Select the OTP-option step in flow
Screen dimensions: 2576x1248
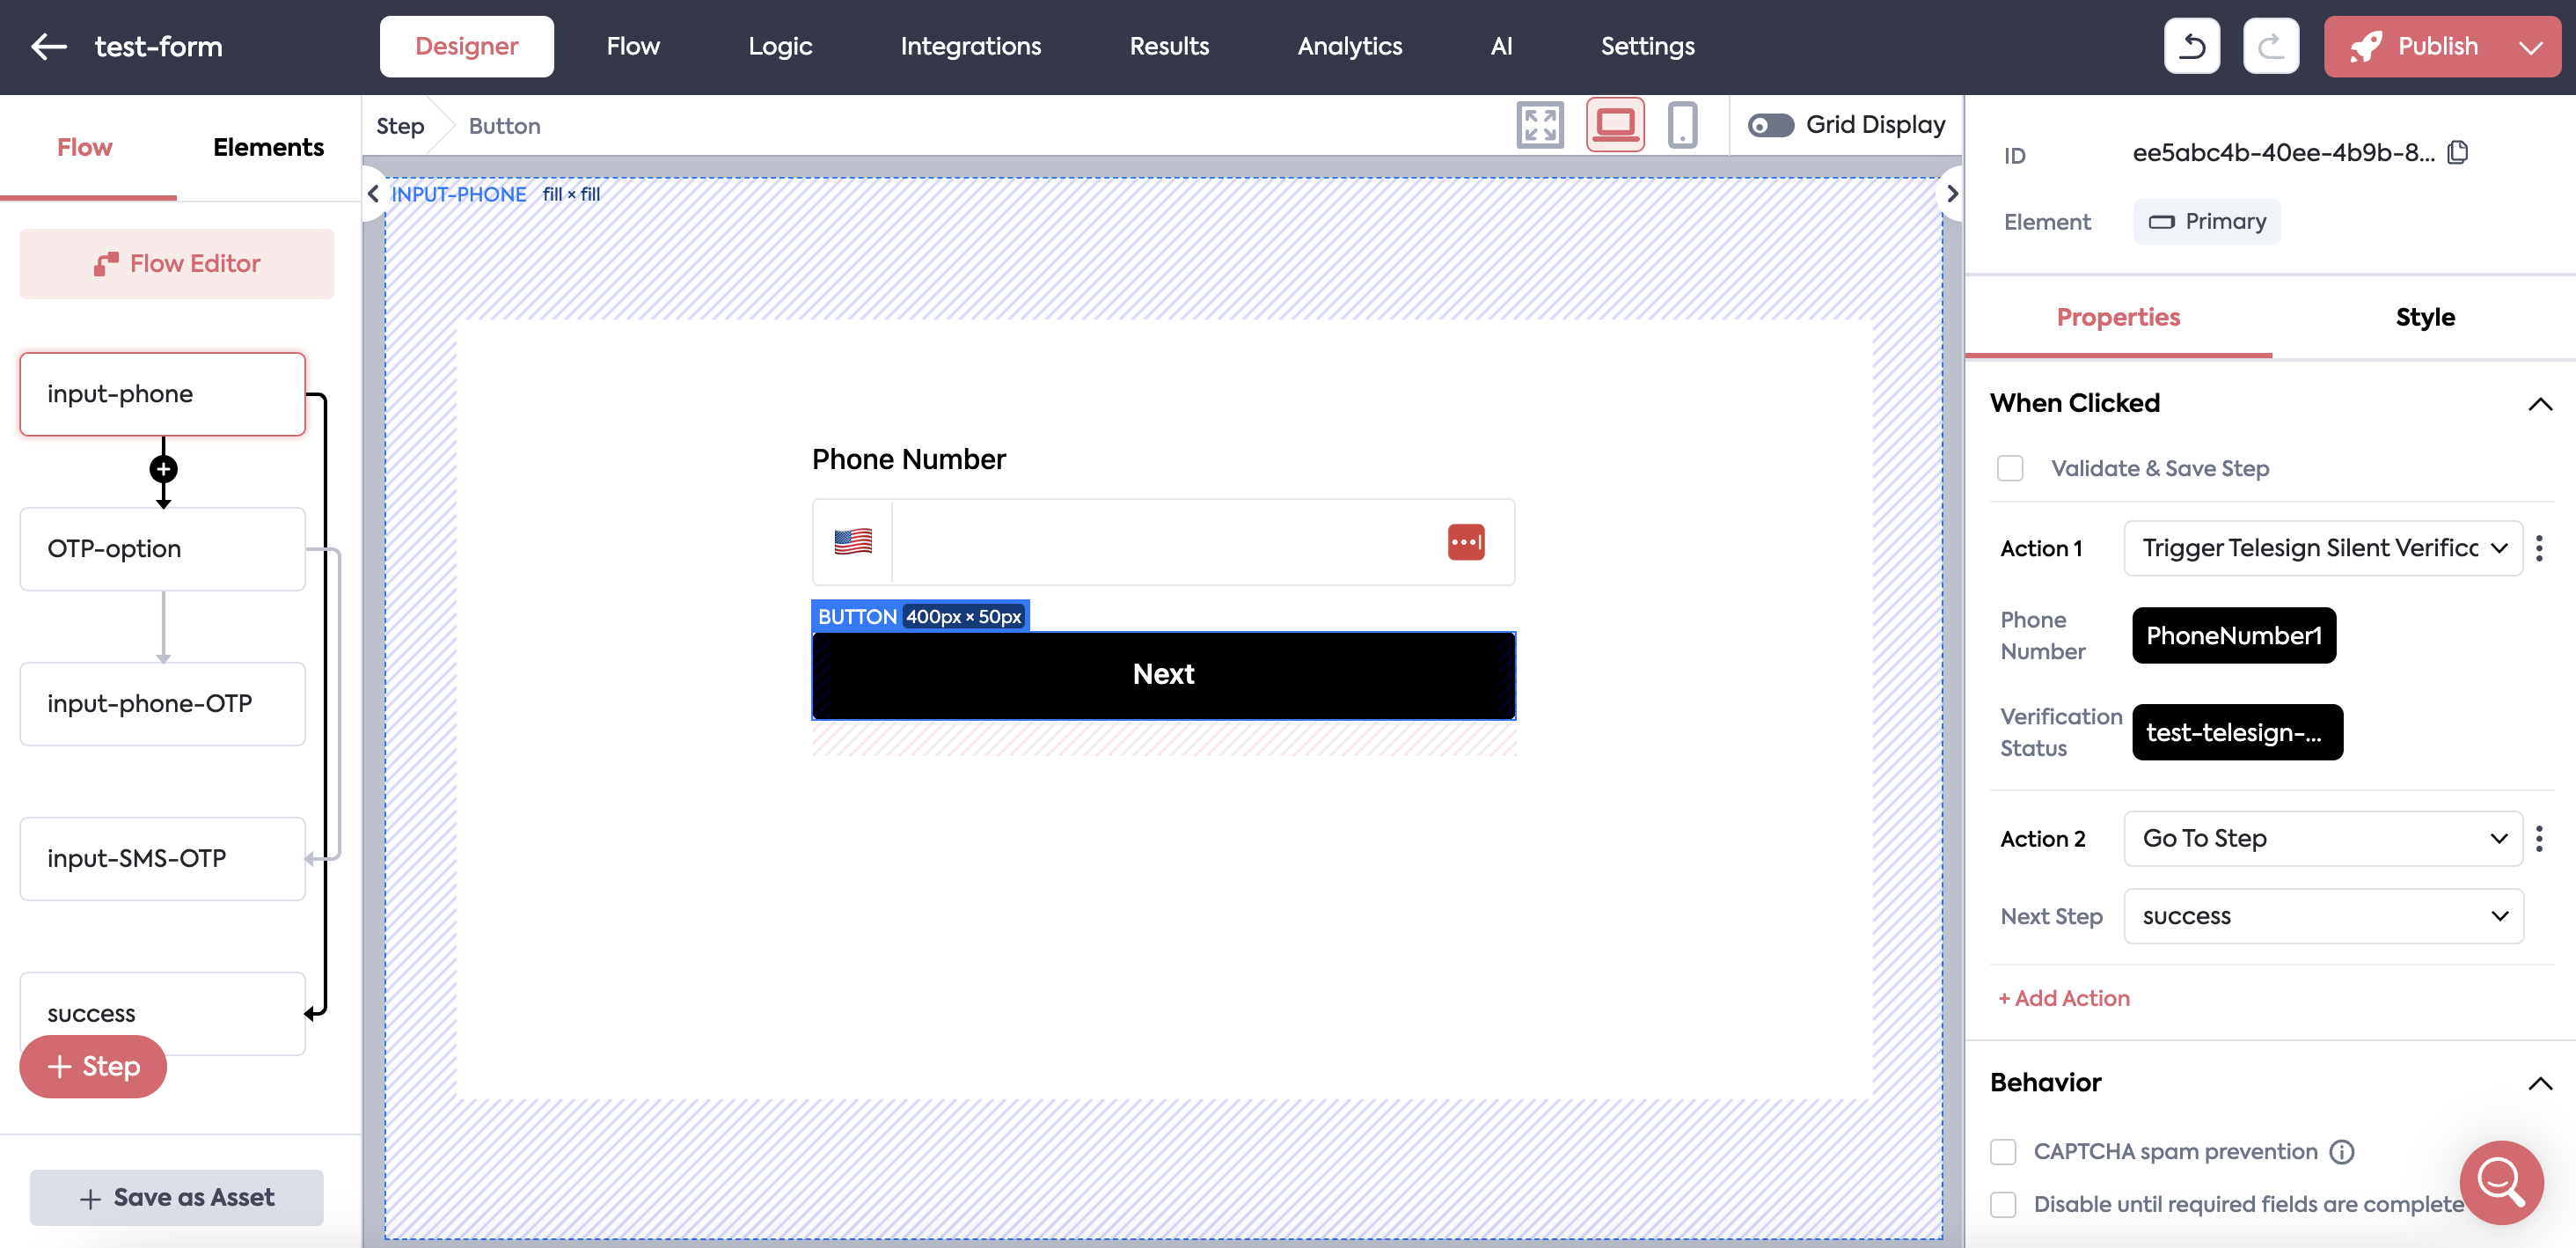click(162, 548)
